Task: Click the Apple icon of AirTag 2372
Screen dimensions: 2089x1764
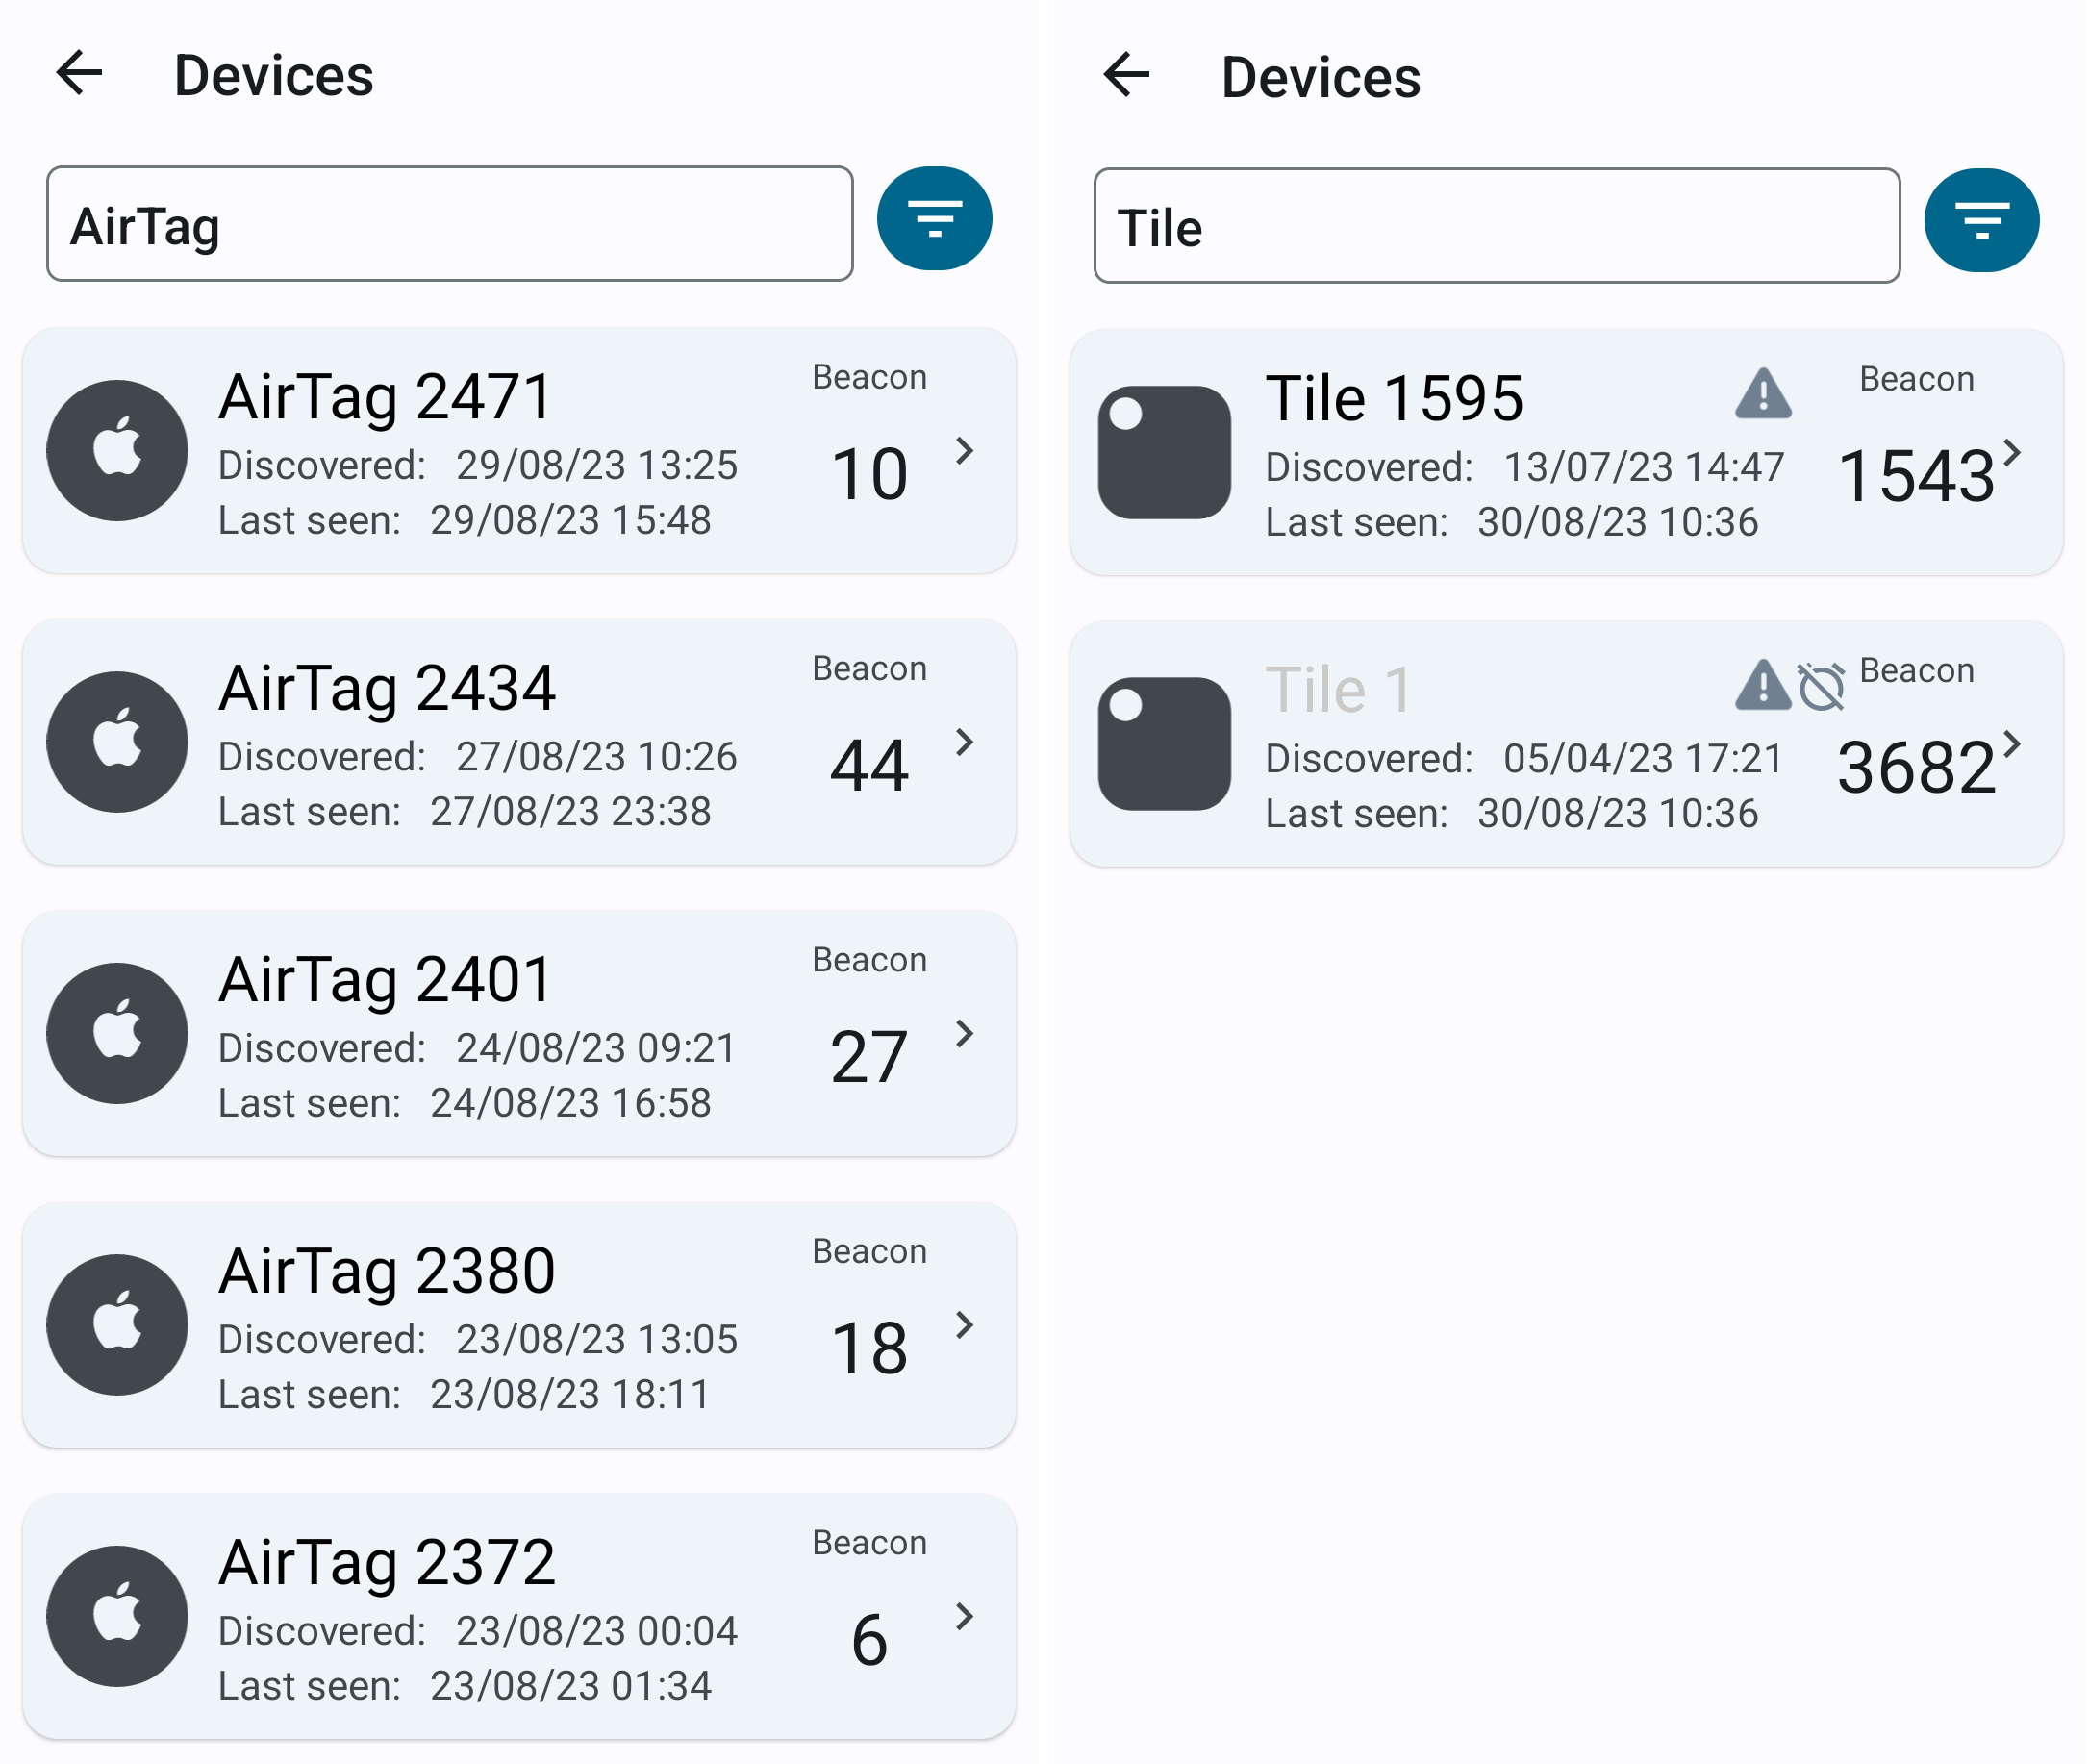Action: pyautogui.click(x=117, y=1618)
